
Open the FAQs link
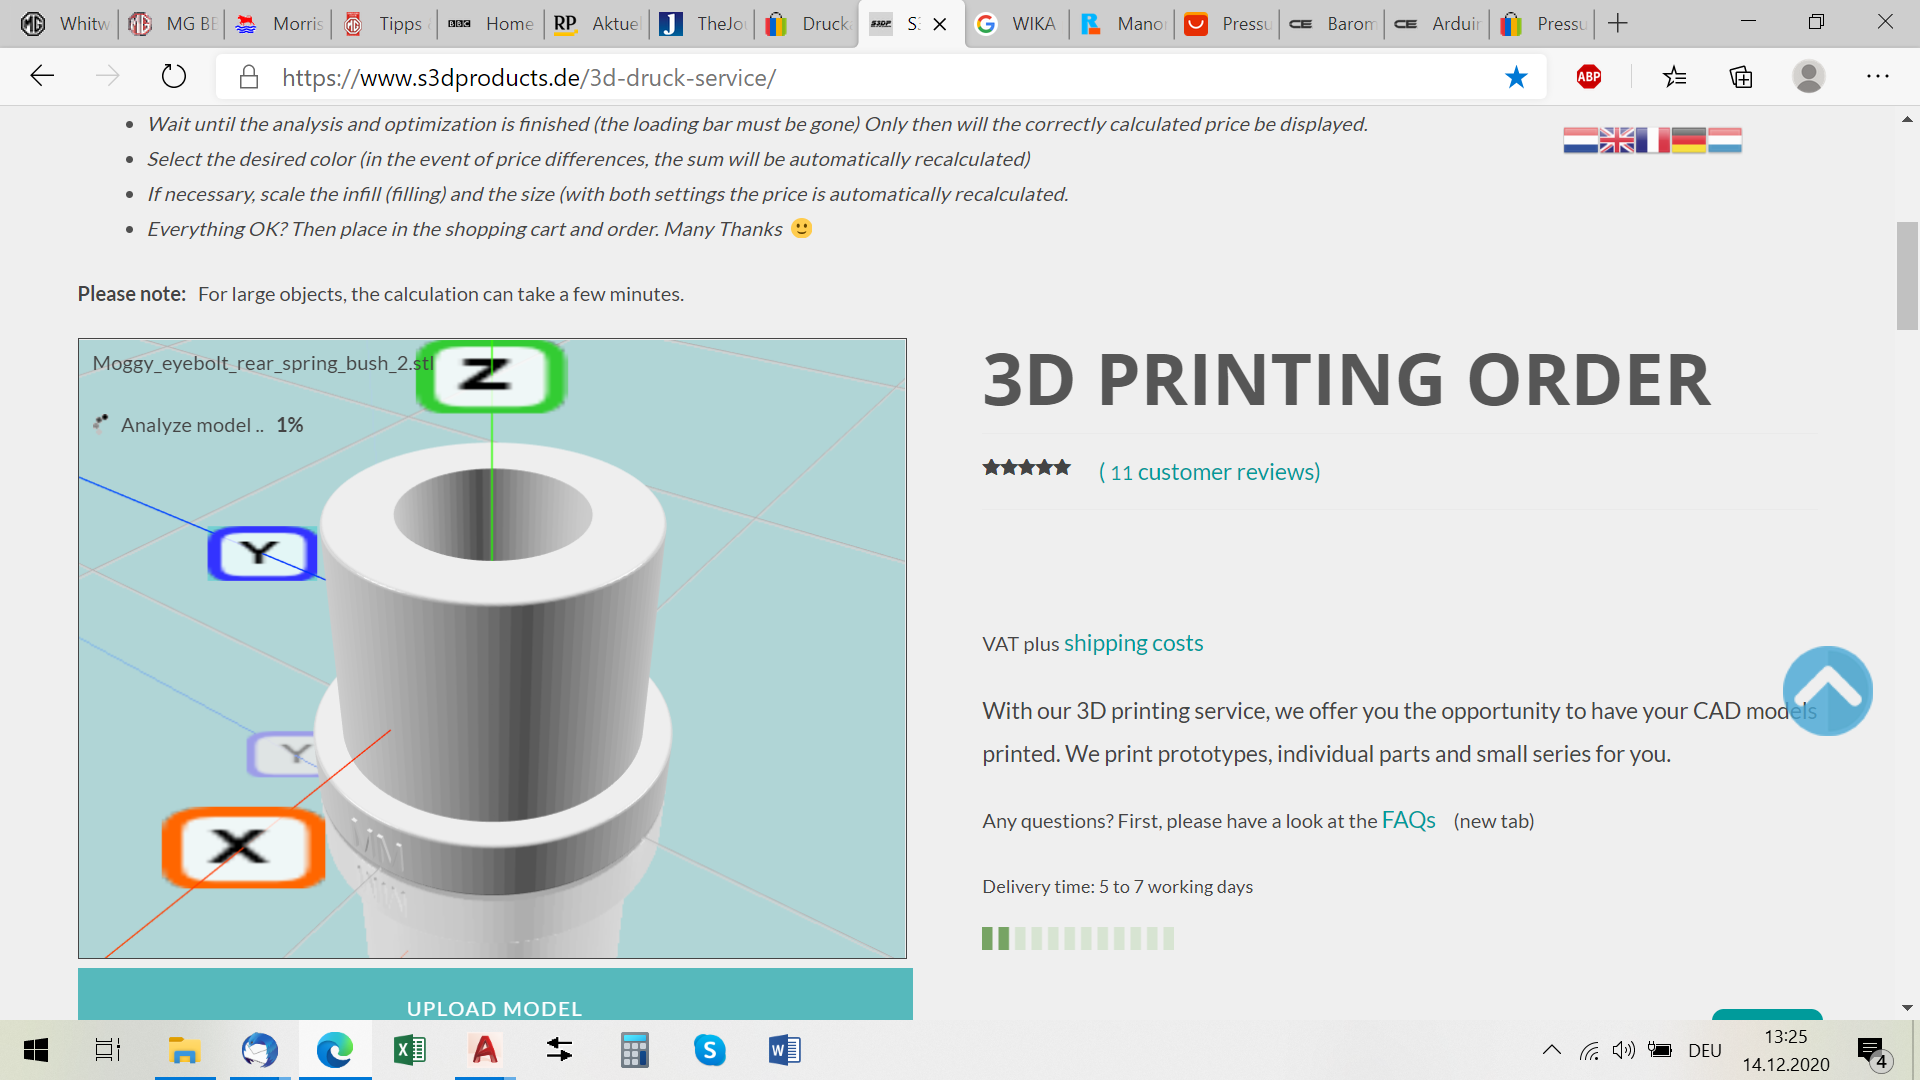pyautogui.click(x=1408, y=820)
